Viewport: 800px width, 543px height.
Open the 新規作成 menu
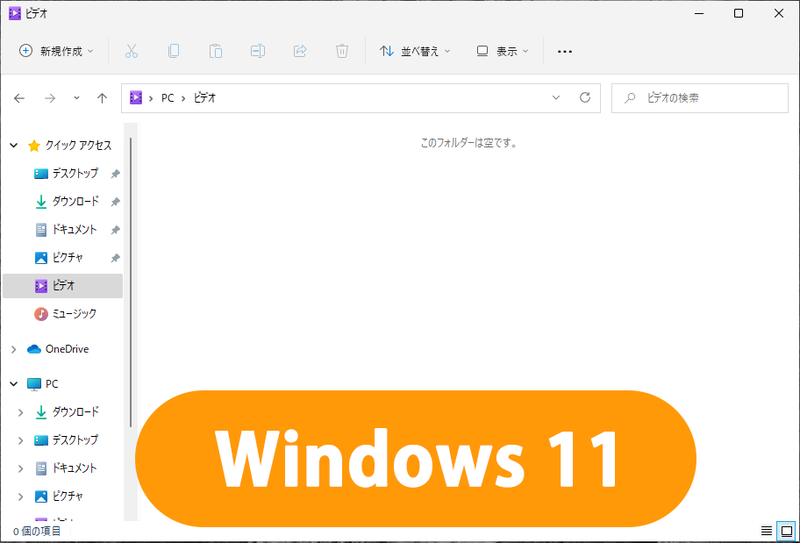coord(56,51)
